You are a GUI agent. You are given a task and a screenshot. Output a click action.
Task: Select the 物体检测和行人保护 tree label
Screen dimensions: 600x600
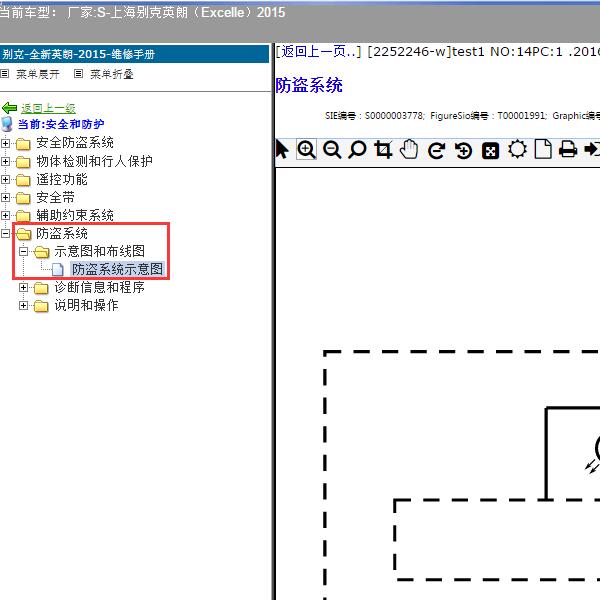click(95, 161)
